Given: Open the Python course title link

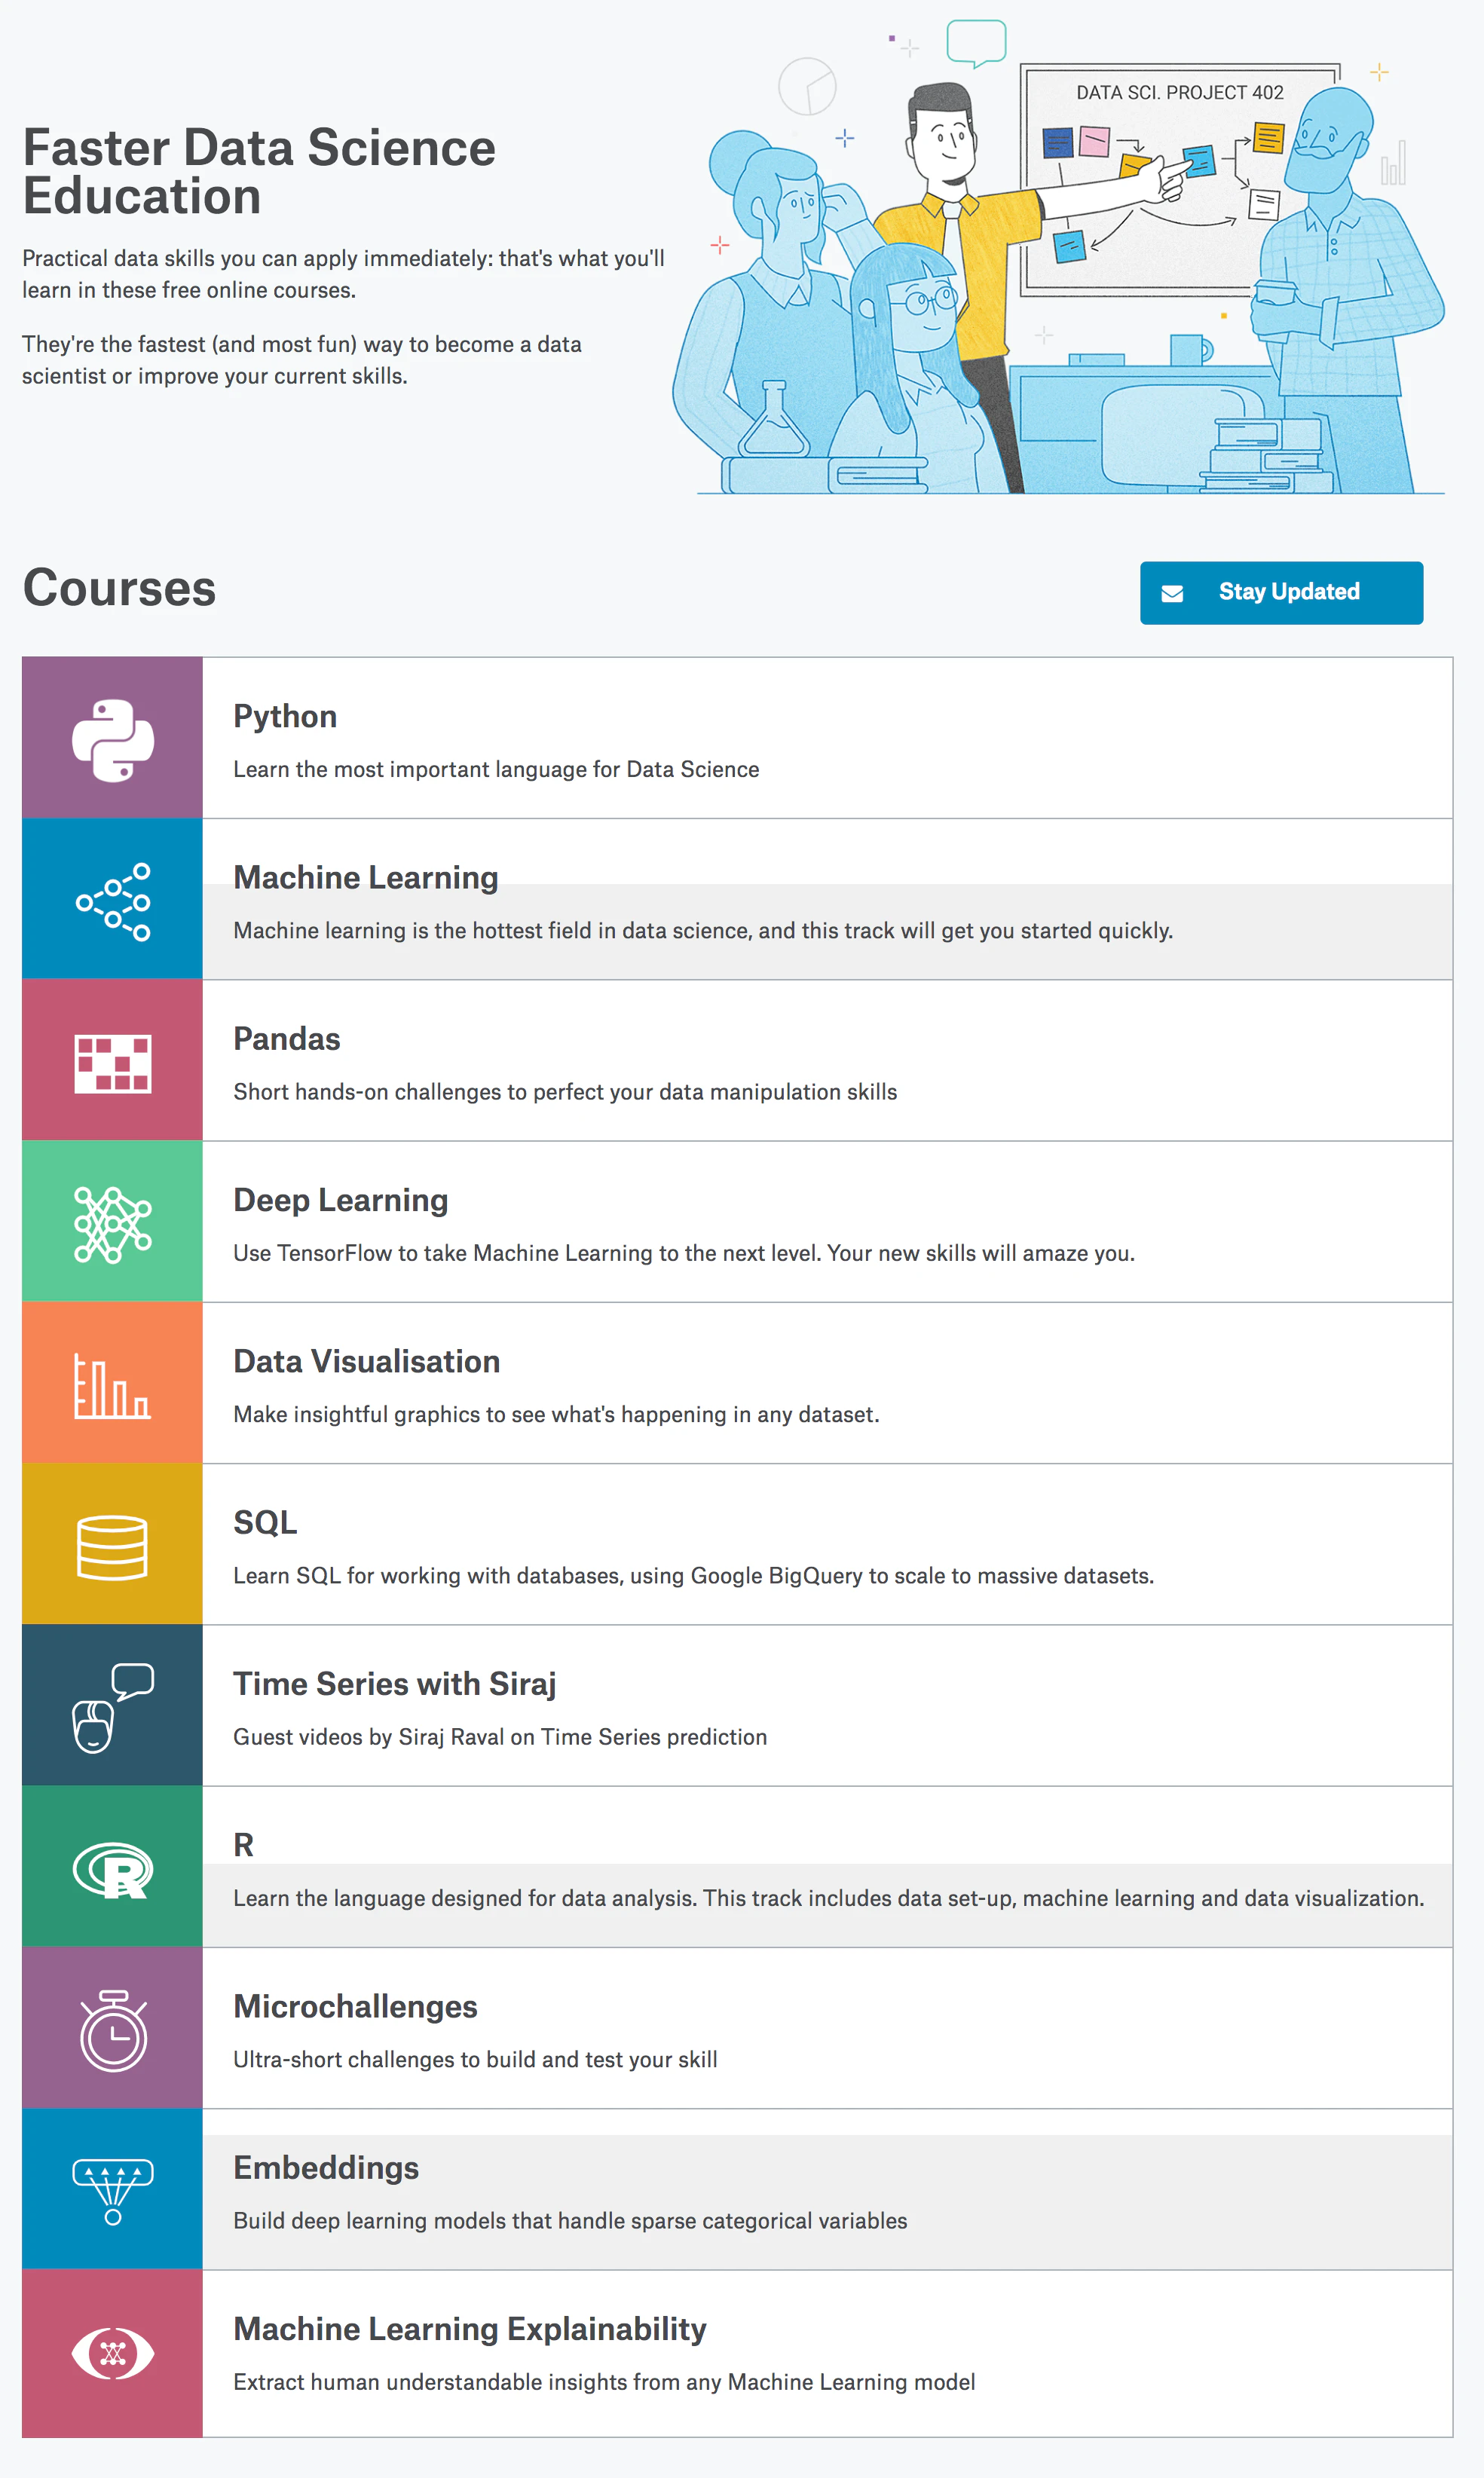Looking at the screenshot, I should [x=285, y=716].
